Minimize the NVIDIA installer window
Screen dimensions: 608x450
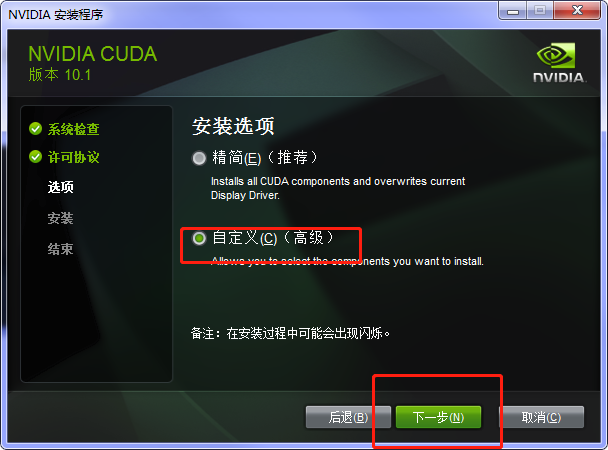click(513, 10)
